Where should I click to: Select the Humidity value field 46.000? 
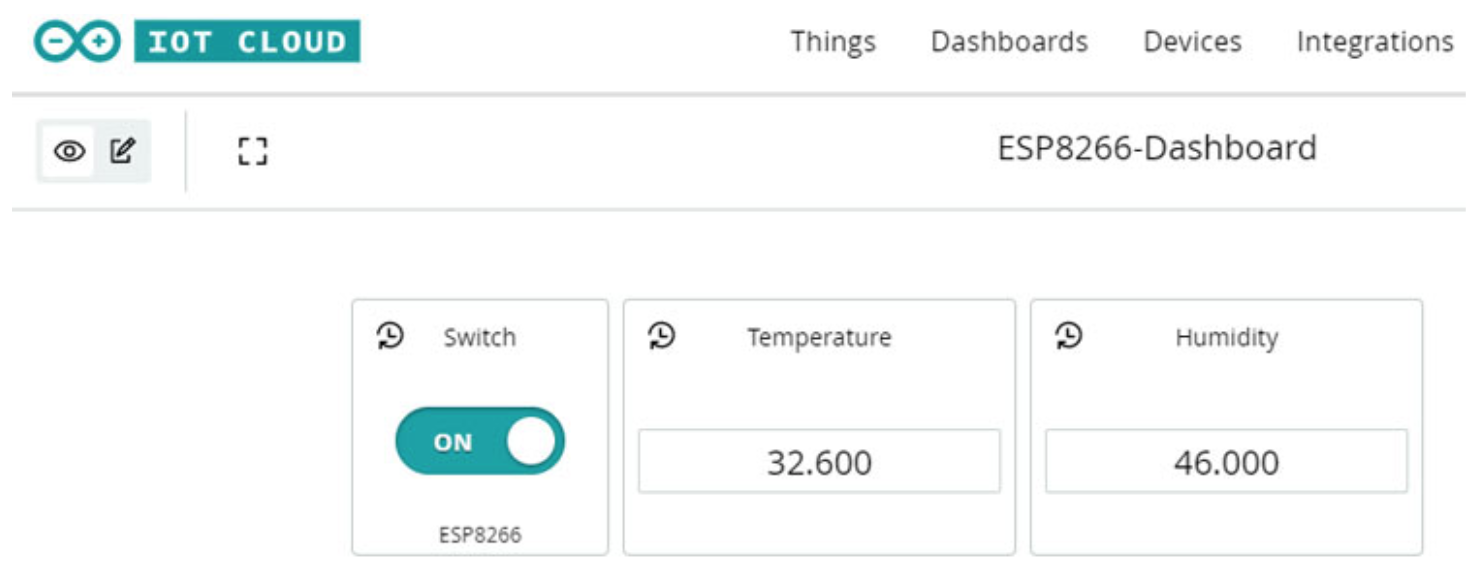click(1226, 461)
